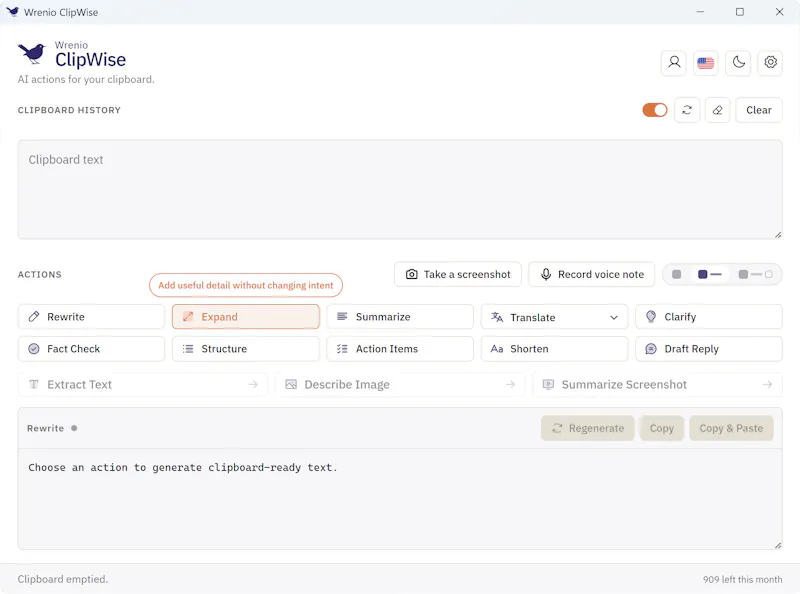Refresh clipboard history with sync icon
Image resolution: width=800 pixels, height=594 pixels.
click(x=687, y=110)
